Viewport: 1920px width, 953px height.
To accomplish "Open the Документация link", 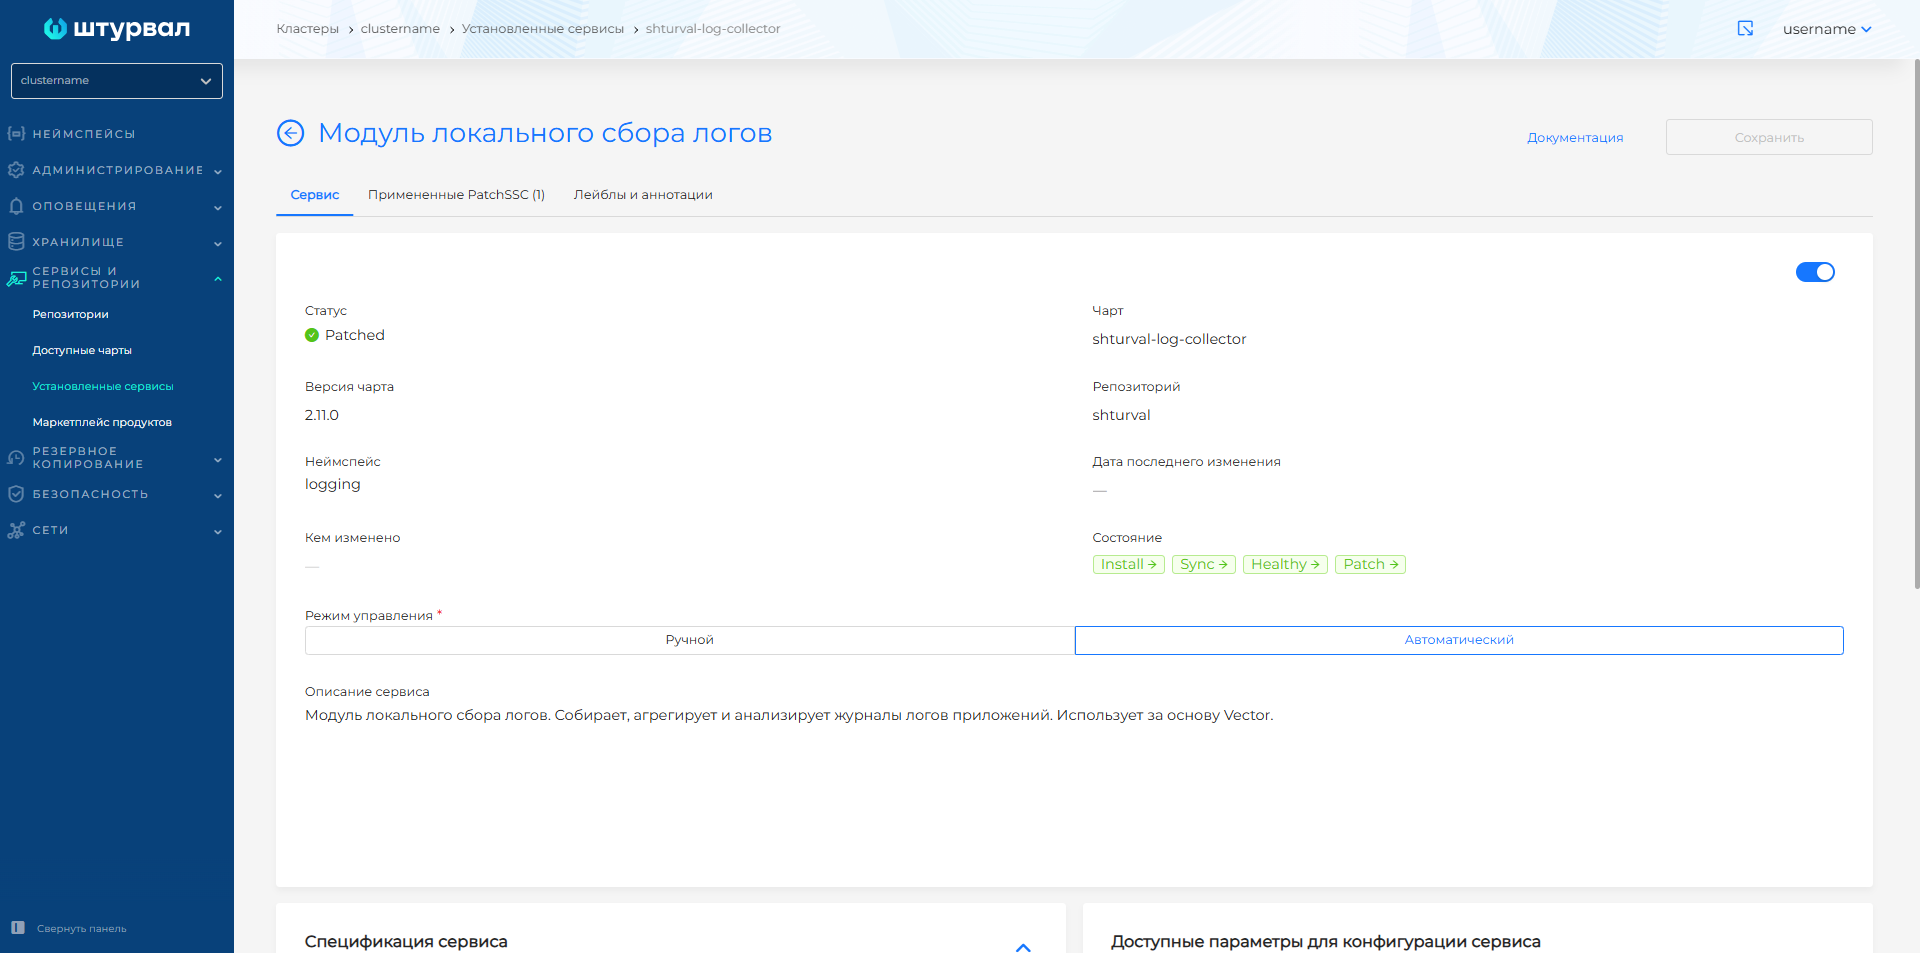I will click(1574, 138).
